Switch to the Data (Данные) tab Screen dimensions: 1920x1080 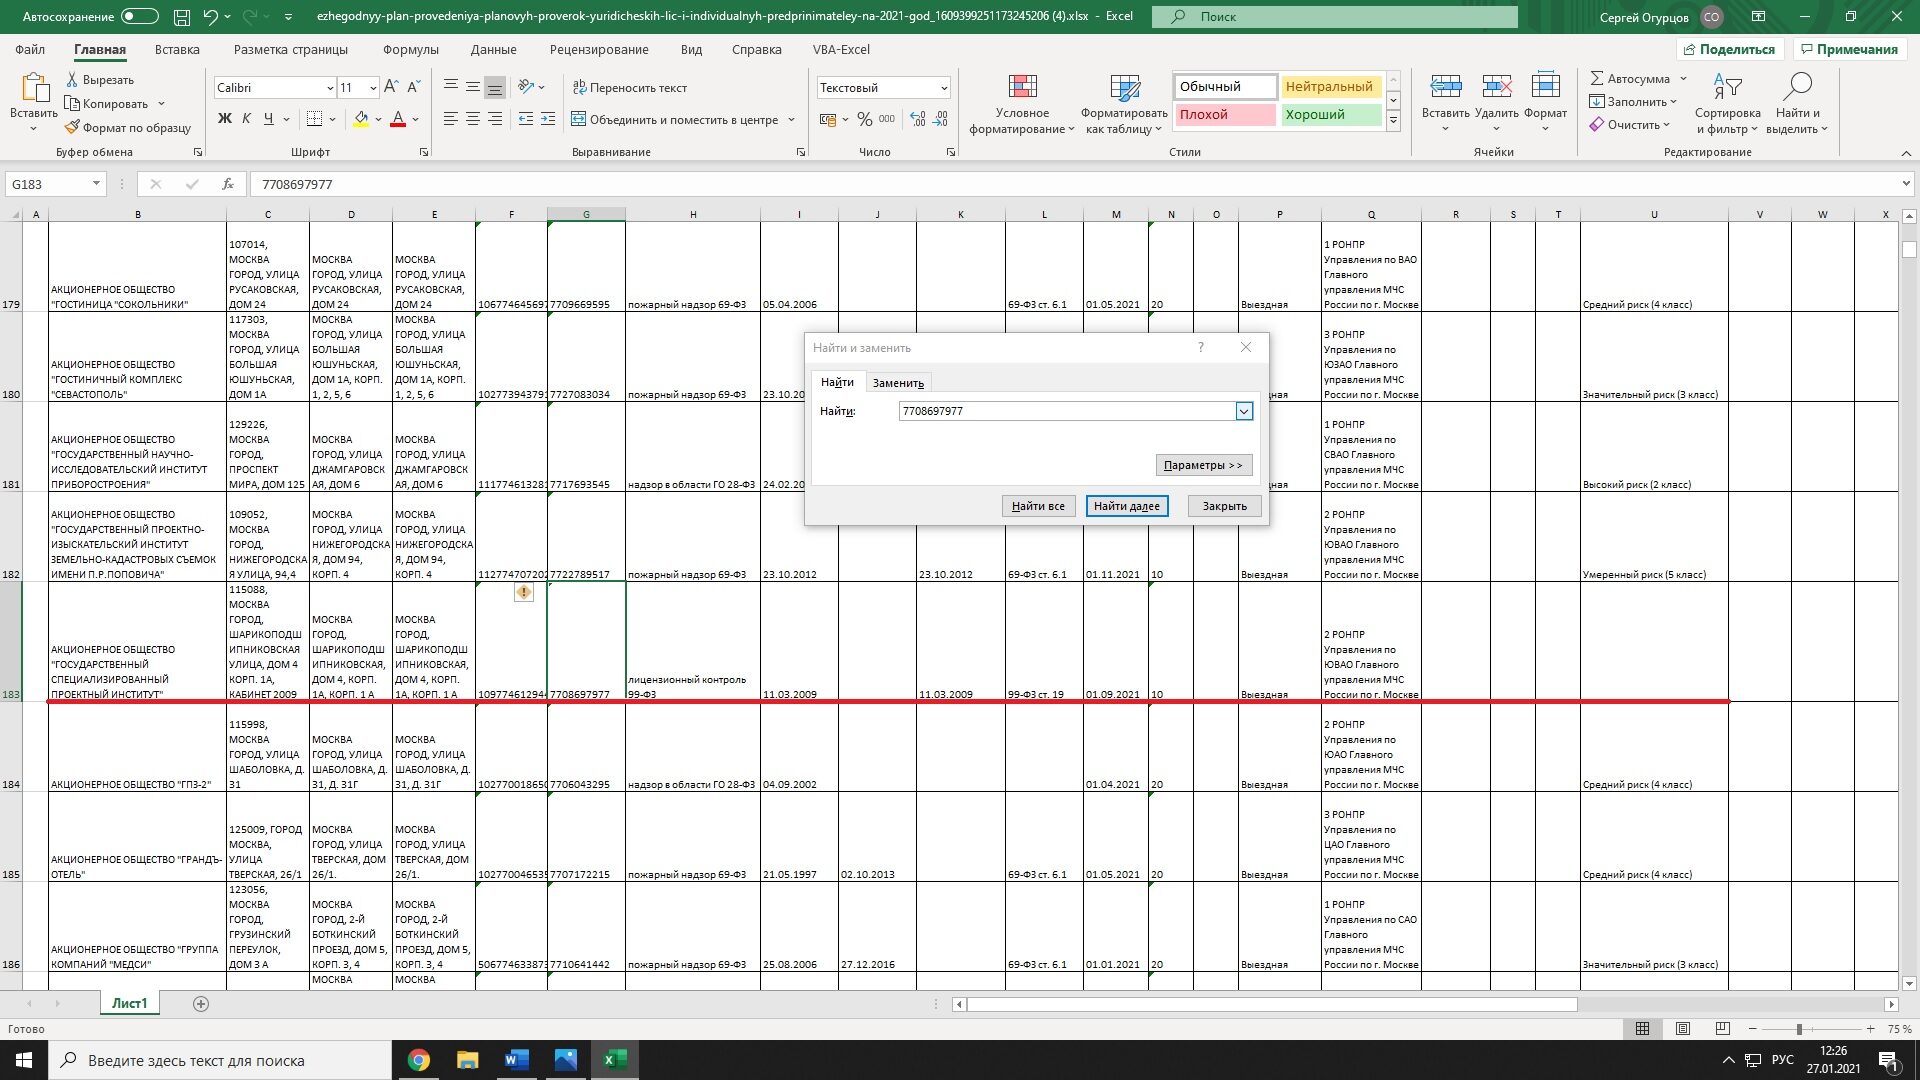tap(493, 49)
